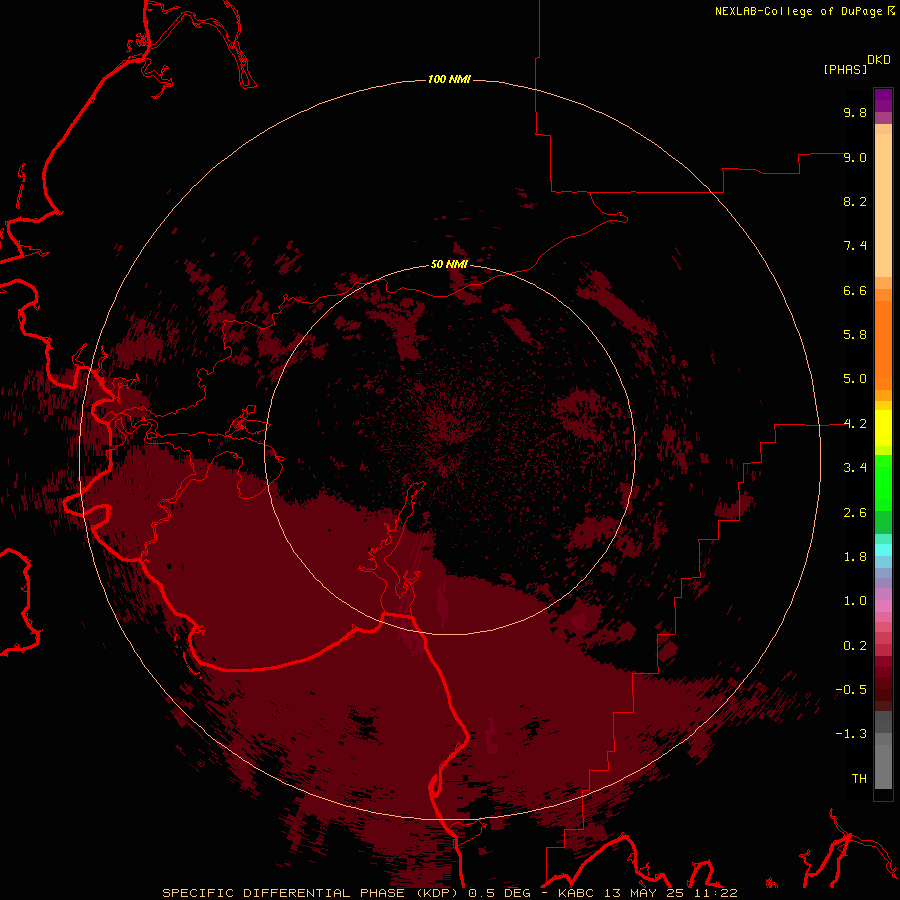This screenshot has height=900, width=900.
Task: Click the cyan segment of the color scale
Action: 883,549
